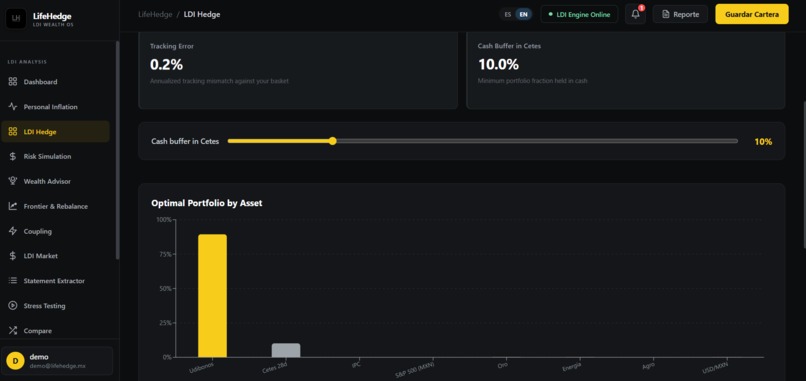Click the Energía axis label
The image size is (806, 381).
[x=572, y=366]
